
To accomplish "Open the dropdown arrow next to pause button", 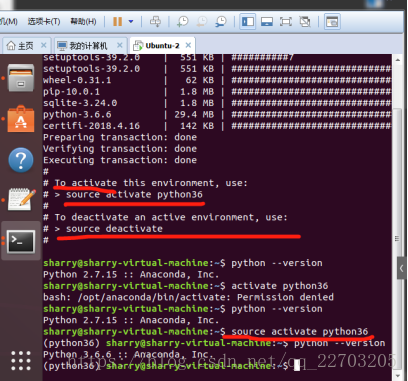I will tap(131, 22).
